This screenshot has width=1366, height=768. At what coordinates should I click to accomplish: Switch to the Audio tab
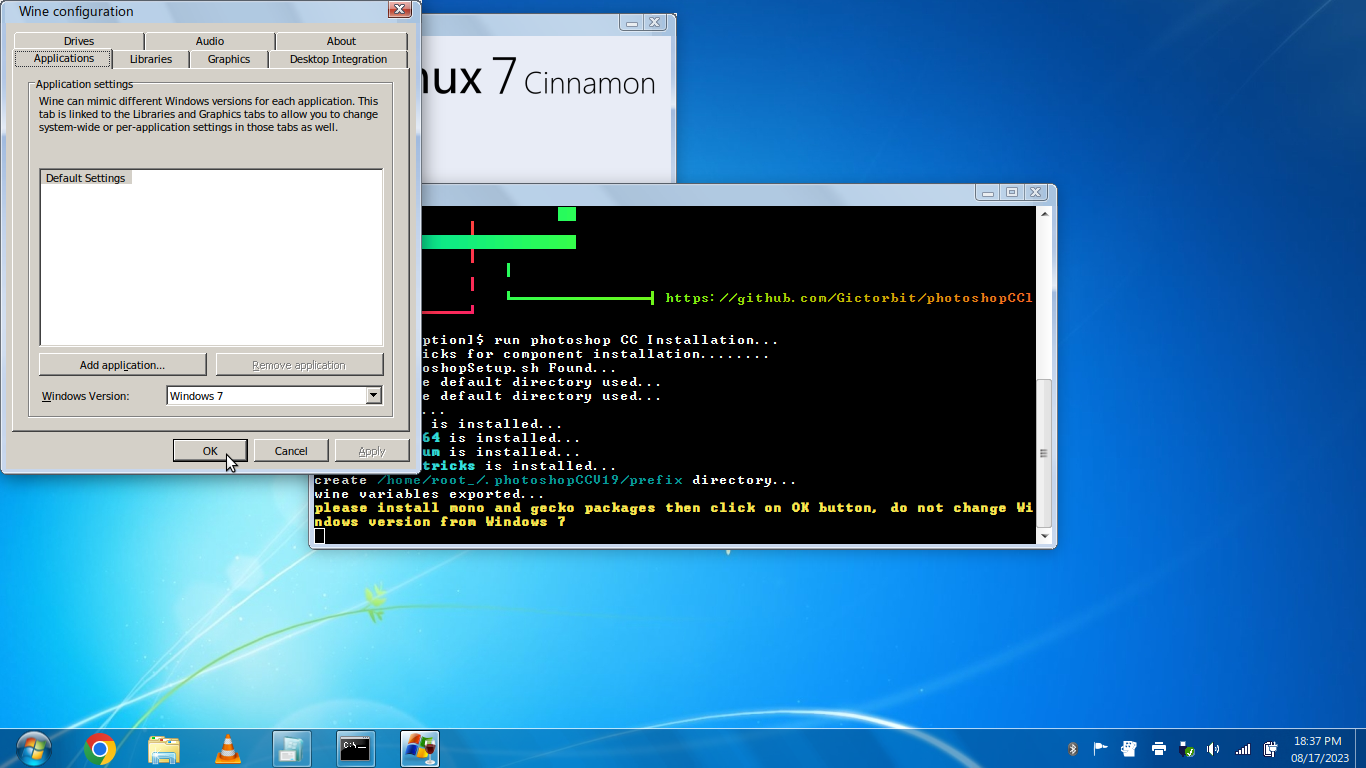point(210,41)
